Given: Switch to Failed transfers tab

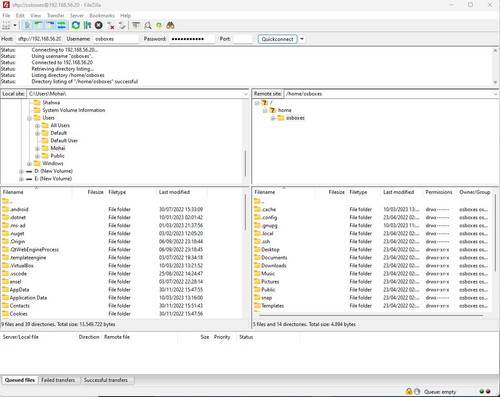Looking at the screenshot, I should point(58,380).
